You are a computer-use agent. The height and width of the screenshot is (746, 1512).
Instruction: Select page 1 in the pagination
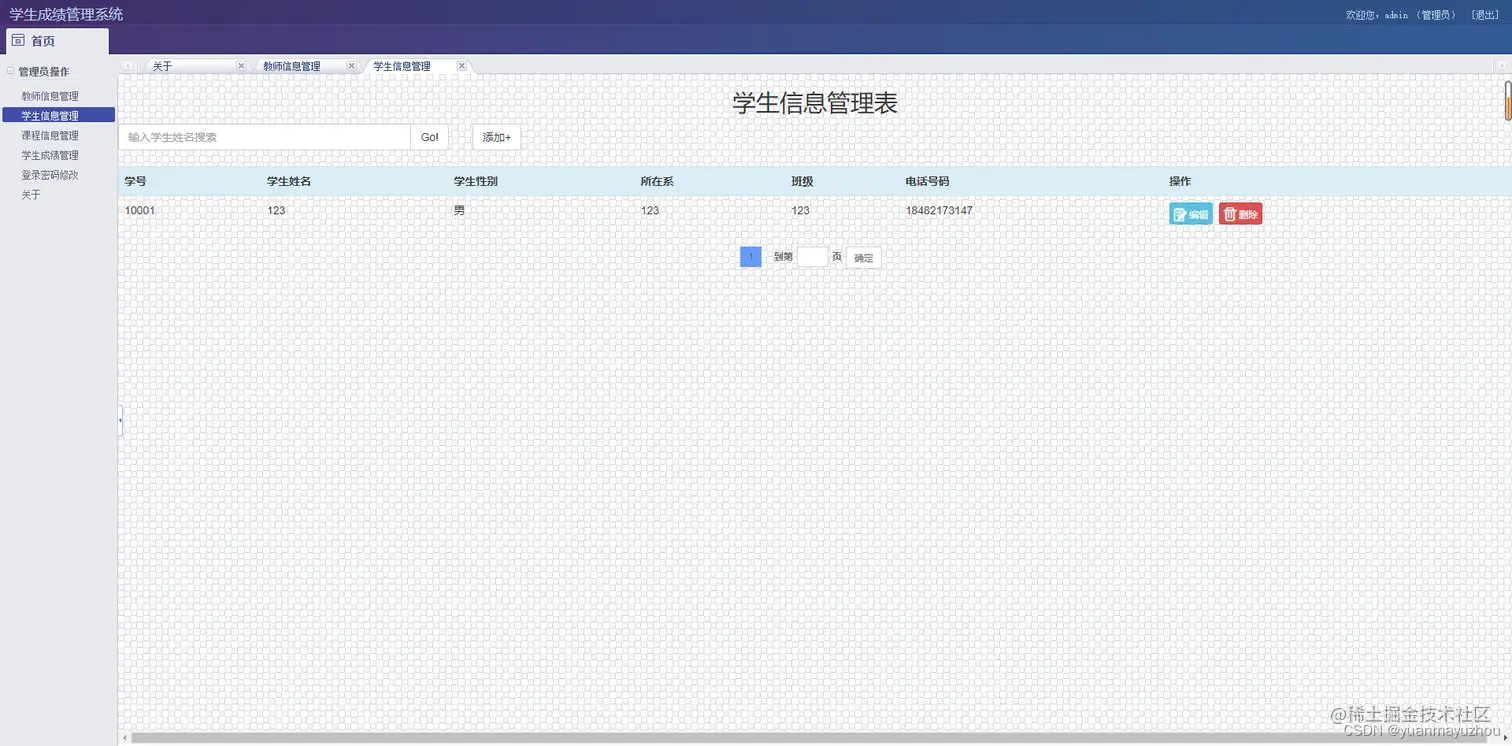pos(751,257)
